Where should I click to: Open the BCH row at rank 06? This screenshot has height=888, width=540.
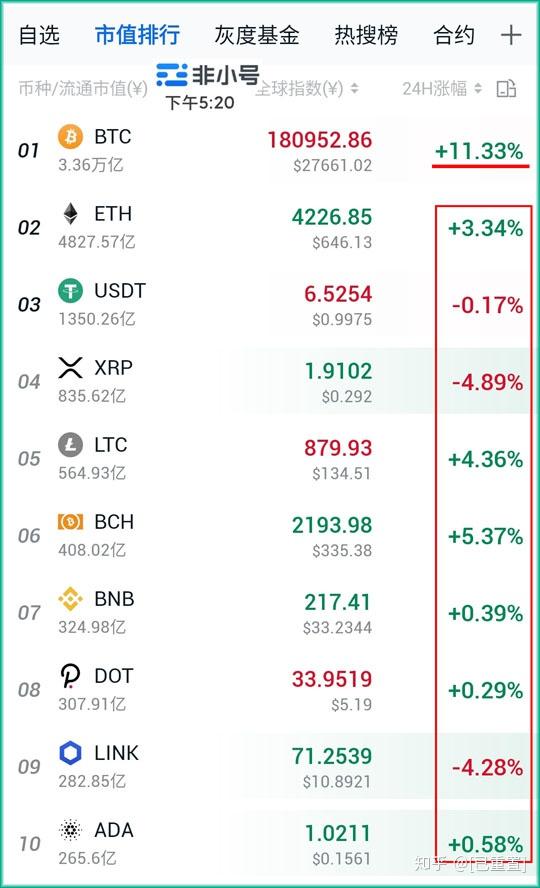click(x=270, y=536)
